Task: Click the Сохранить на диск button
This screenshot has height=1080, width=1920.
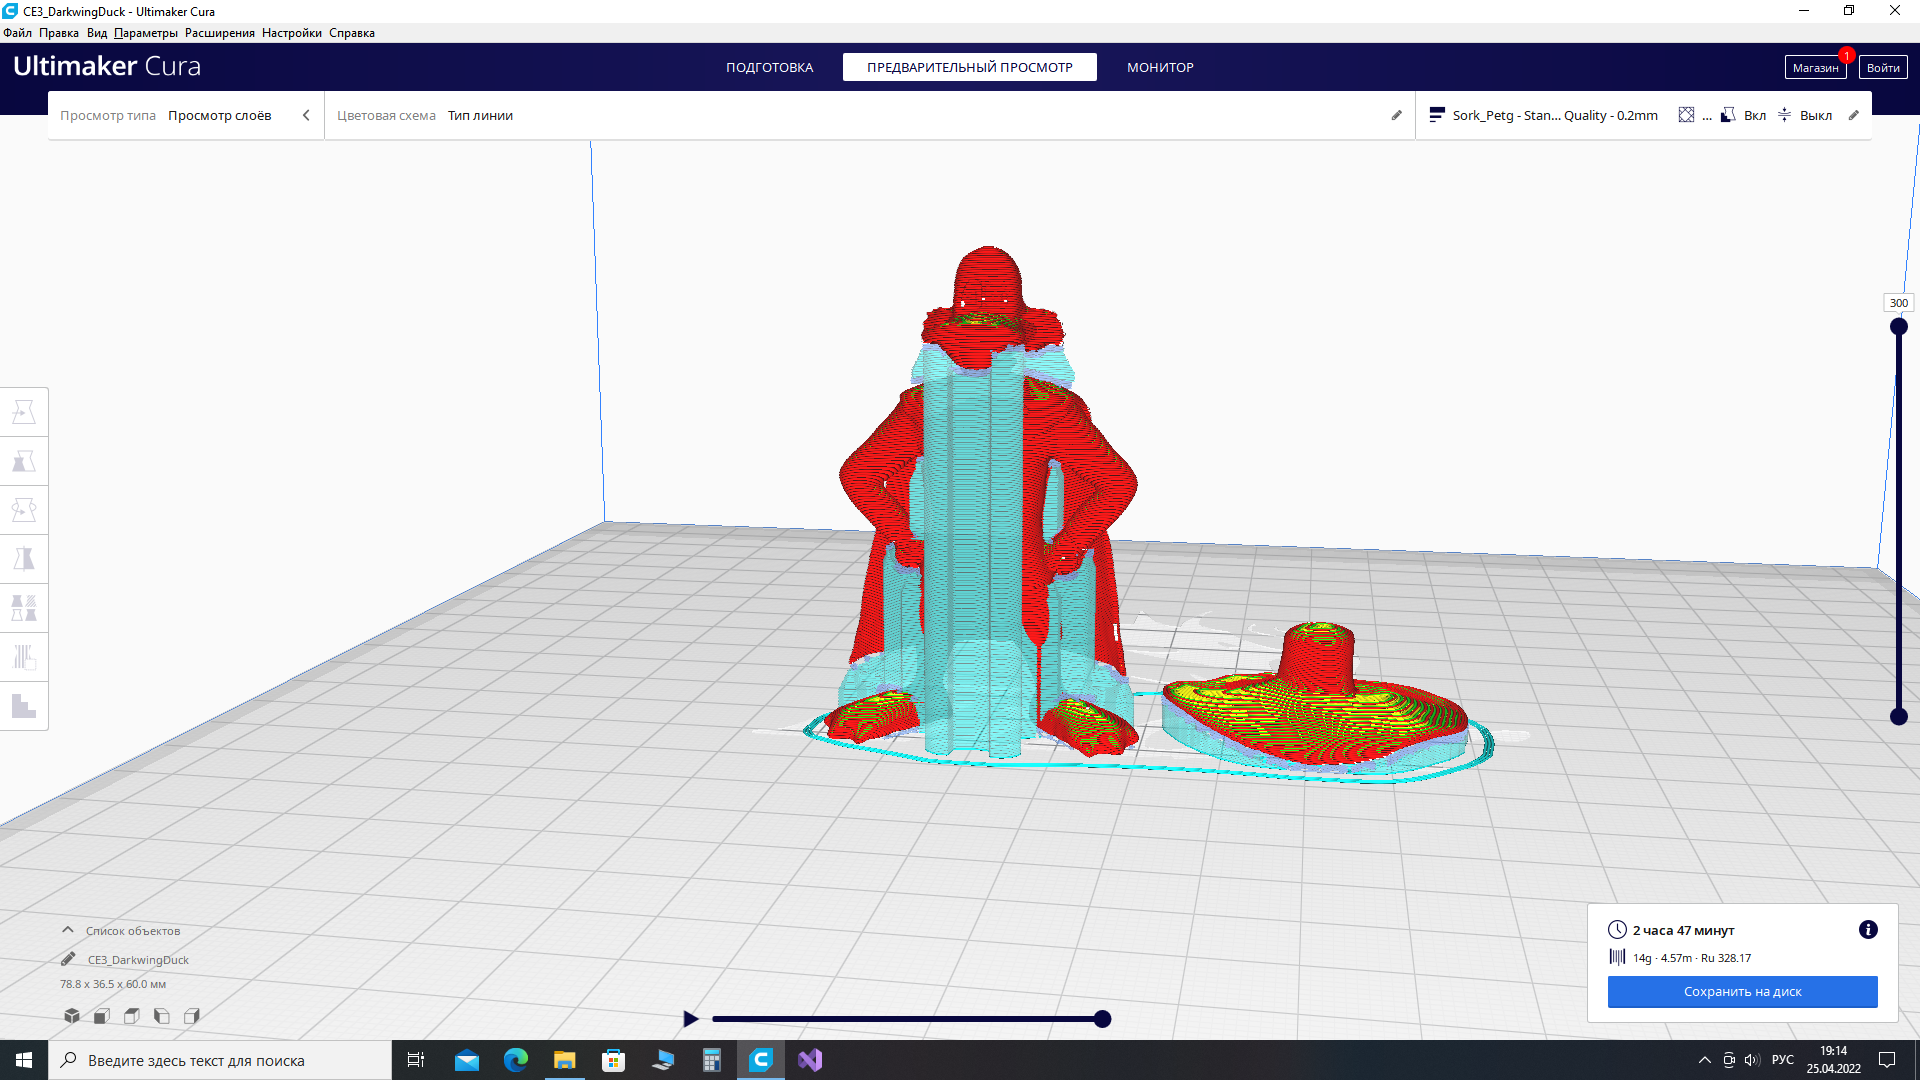Action: [x=1742, y=992]
